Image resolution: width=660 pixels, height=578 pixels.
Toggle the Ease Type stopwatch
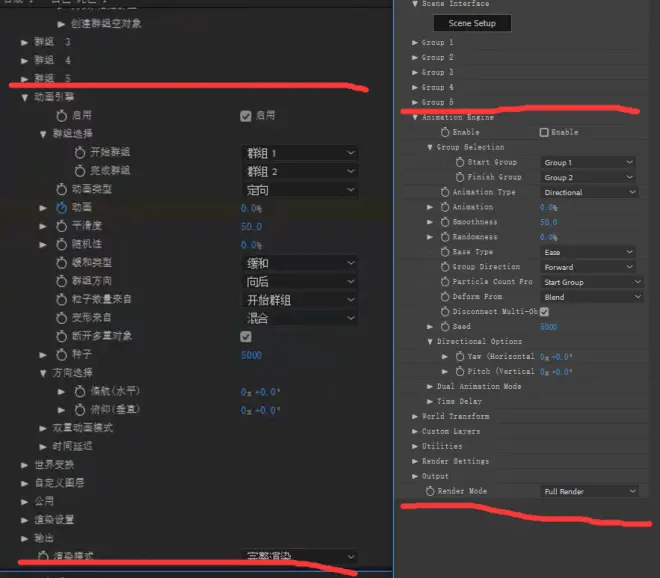click(x=445, y=252)
